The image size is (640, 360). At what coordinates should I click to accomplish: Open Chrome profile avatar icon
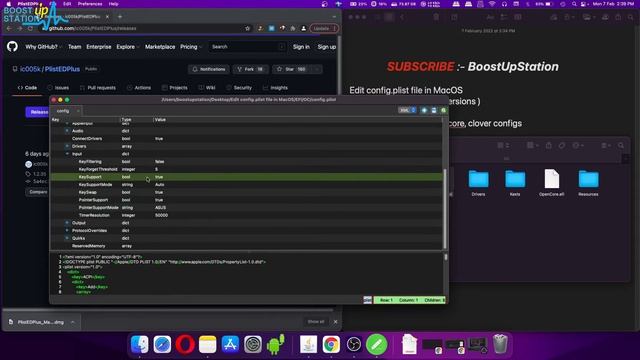(x=303, y=28)
